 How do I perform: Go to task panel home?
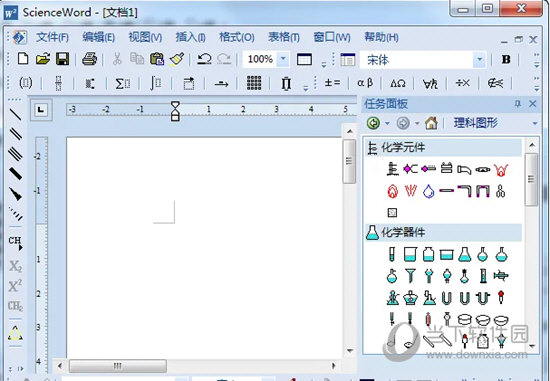(x=431, y=123)
